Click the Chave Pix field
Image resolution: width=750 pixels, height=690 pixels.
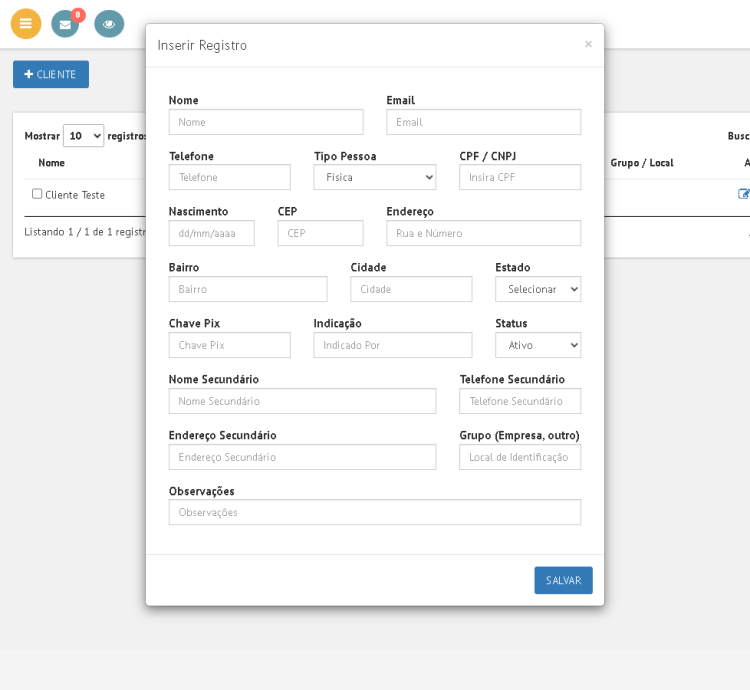click(229, 345)
